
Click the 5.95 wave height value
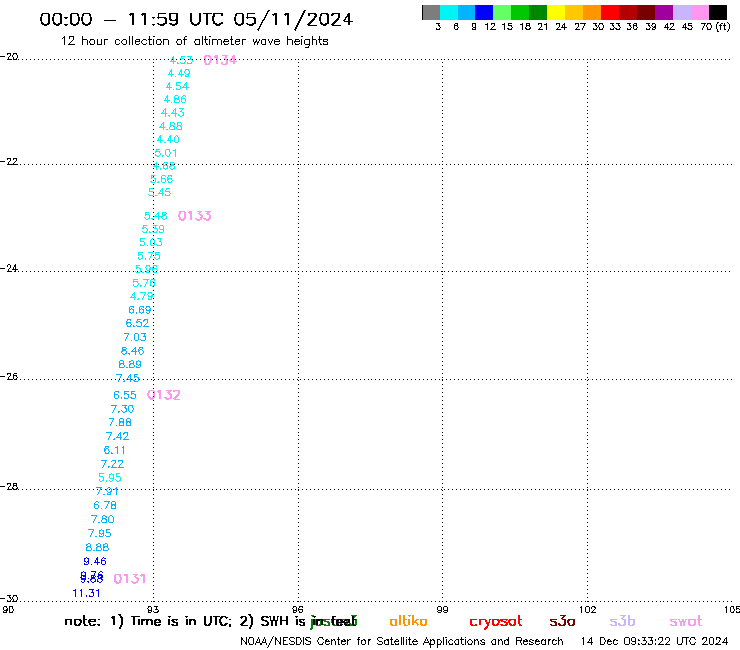point(110,477)
